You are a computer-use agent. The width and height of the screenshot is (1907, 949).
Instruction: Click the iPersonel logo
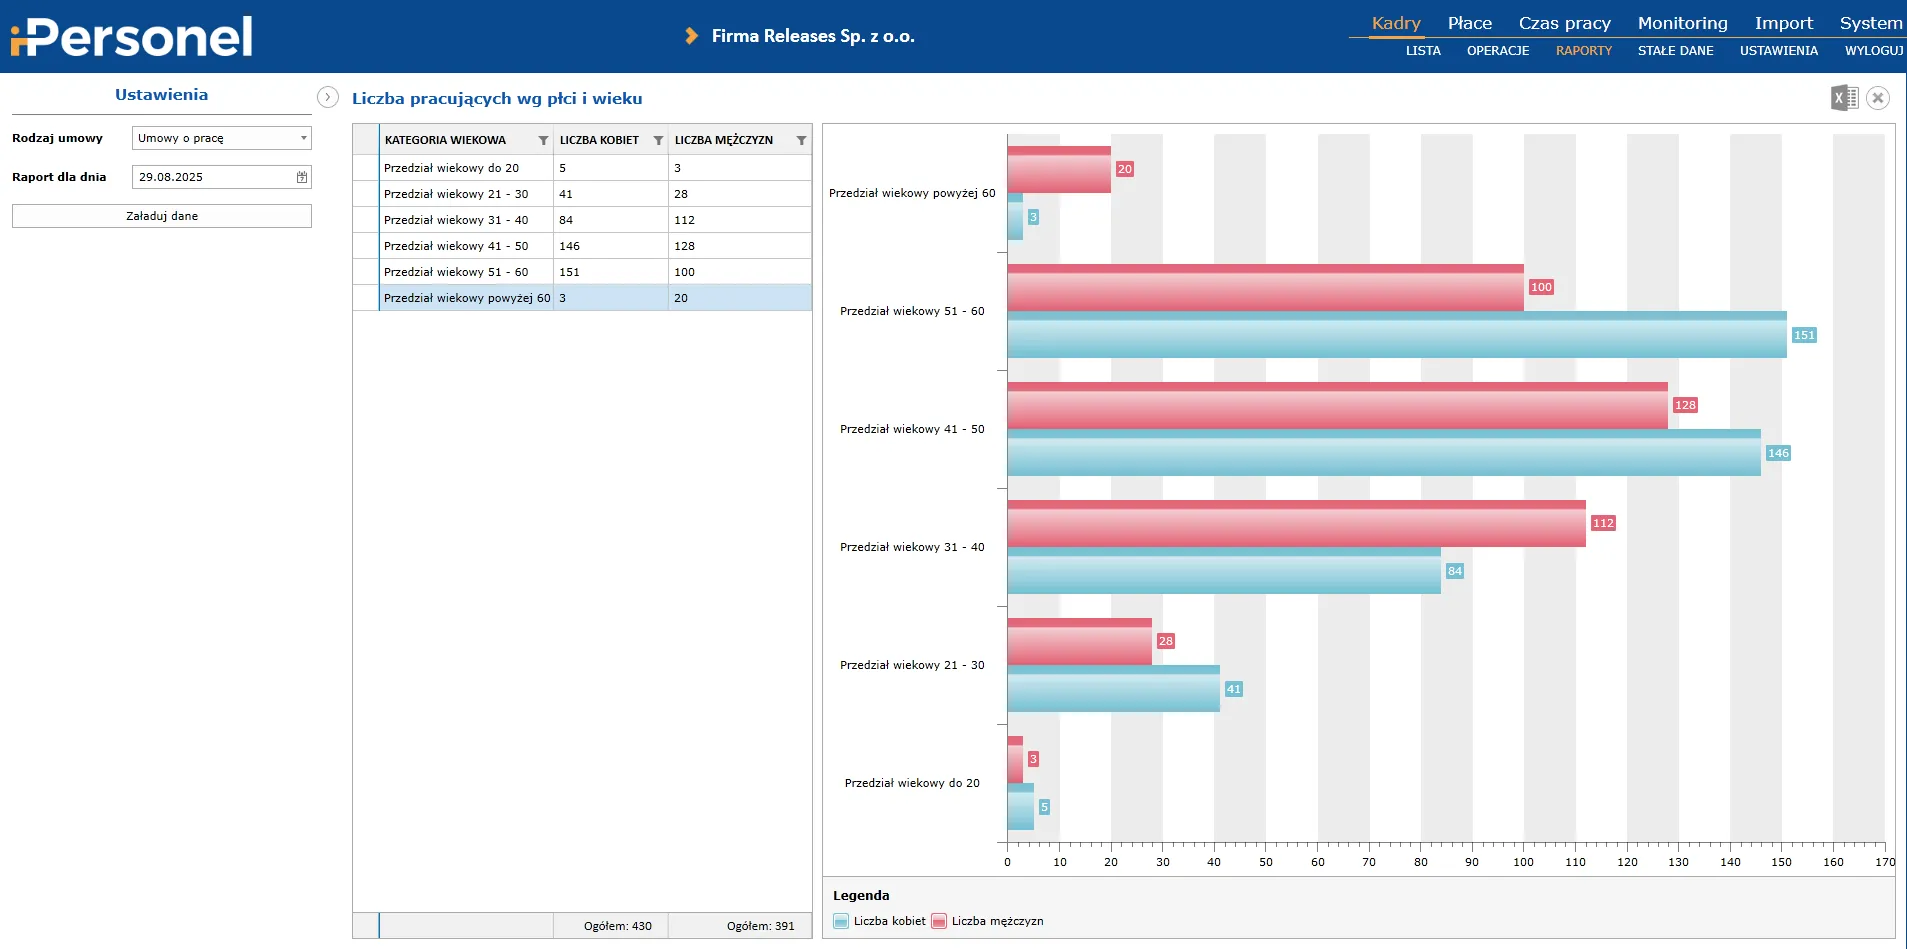tap(131, 37)
